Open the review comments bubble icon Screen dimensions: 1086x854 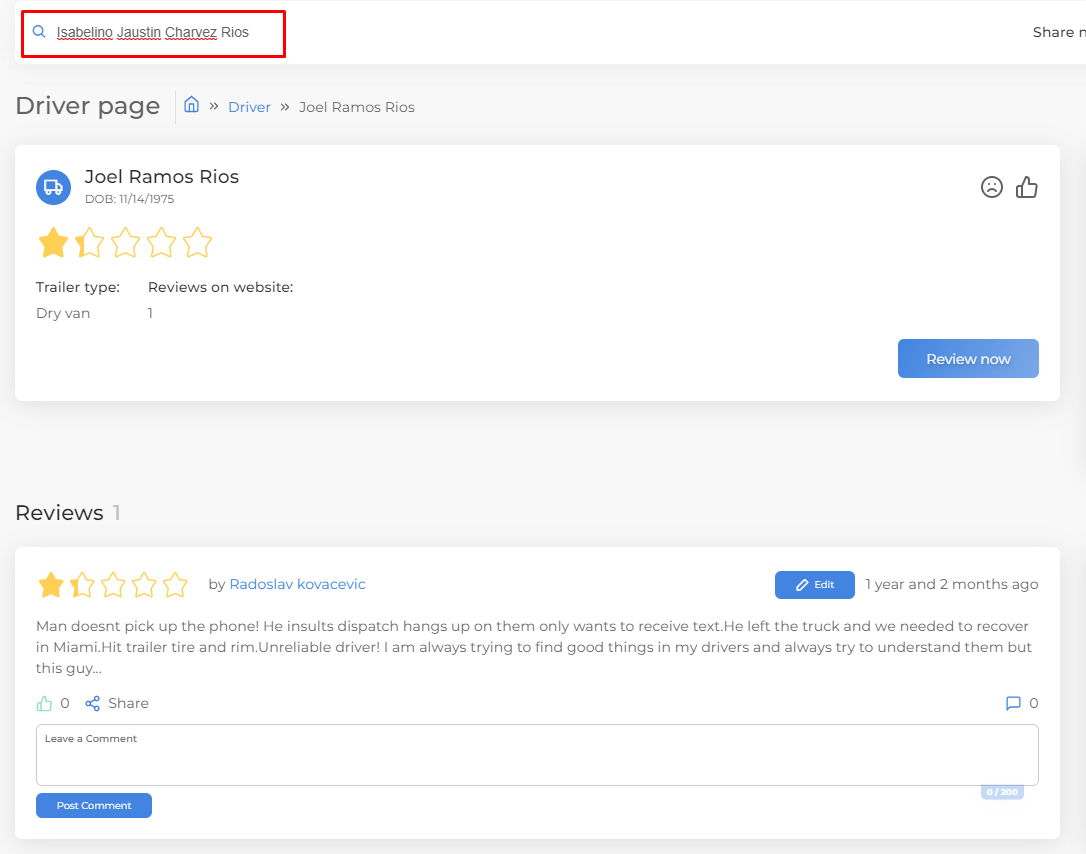click(1013, 703)
